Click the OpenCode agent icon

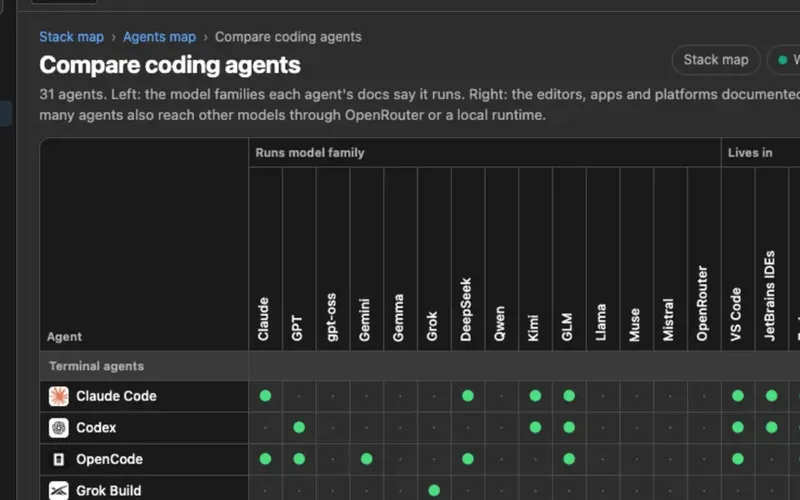(x=59, y=459)
